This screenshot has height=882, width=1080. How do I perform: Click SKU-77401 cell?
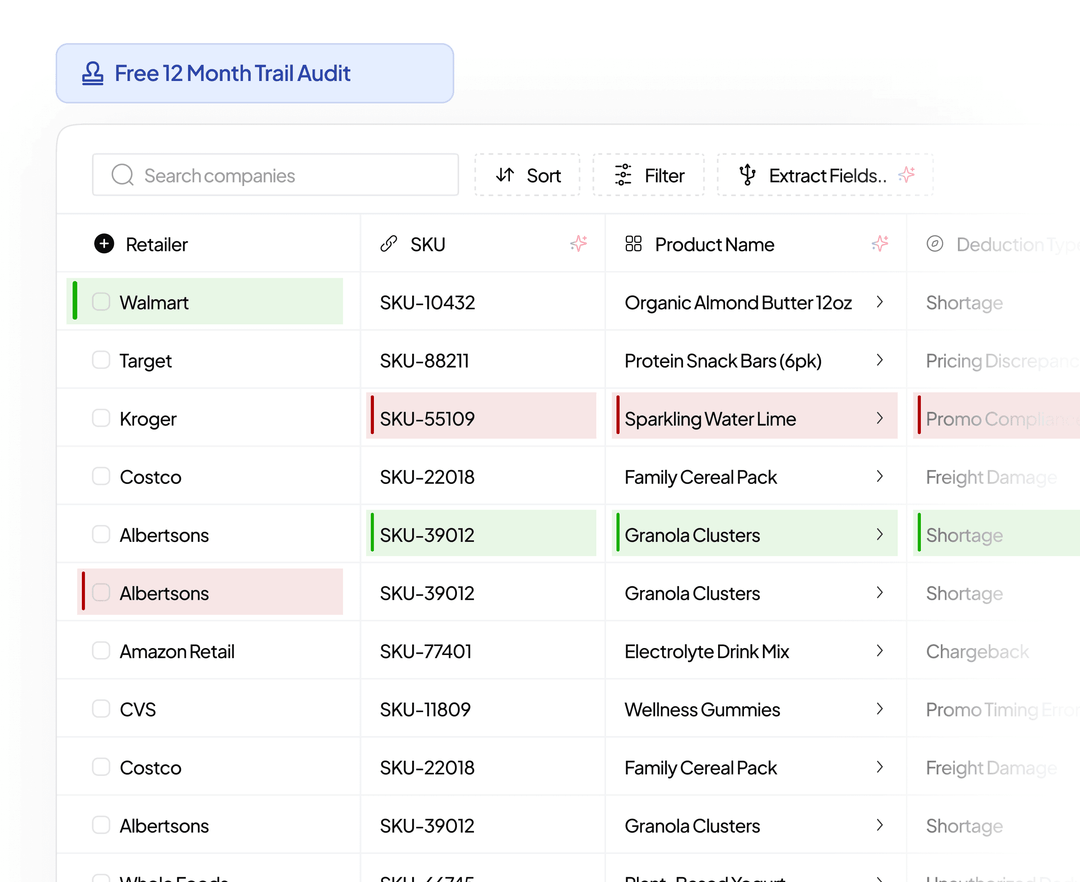[x=483, y=651]
